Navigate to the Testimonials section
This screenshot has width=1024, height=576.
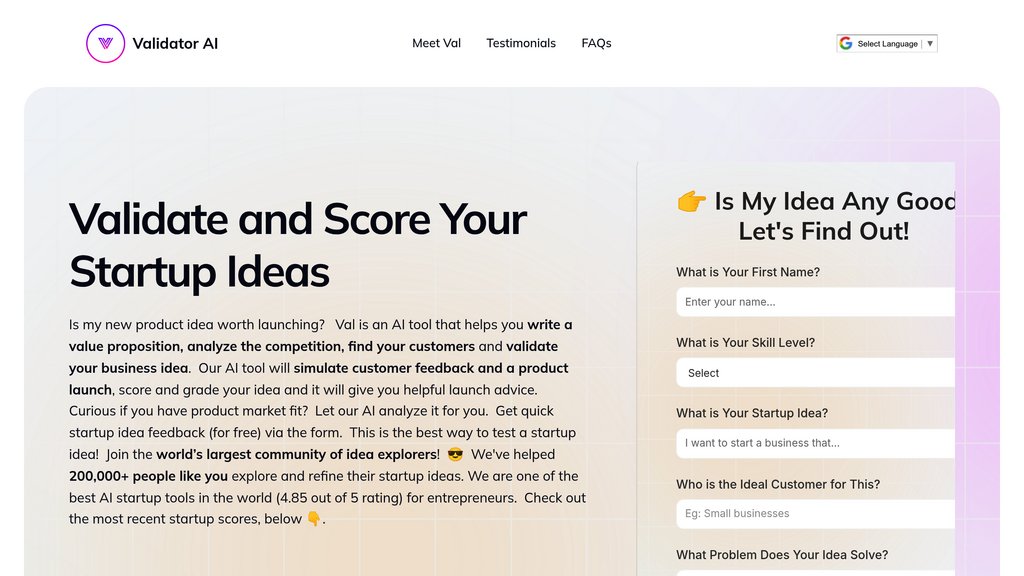521,43
